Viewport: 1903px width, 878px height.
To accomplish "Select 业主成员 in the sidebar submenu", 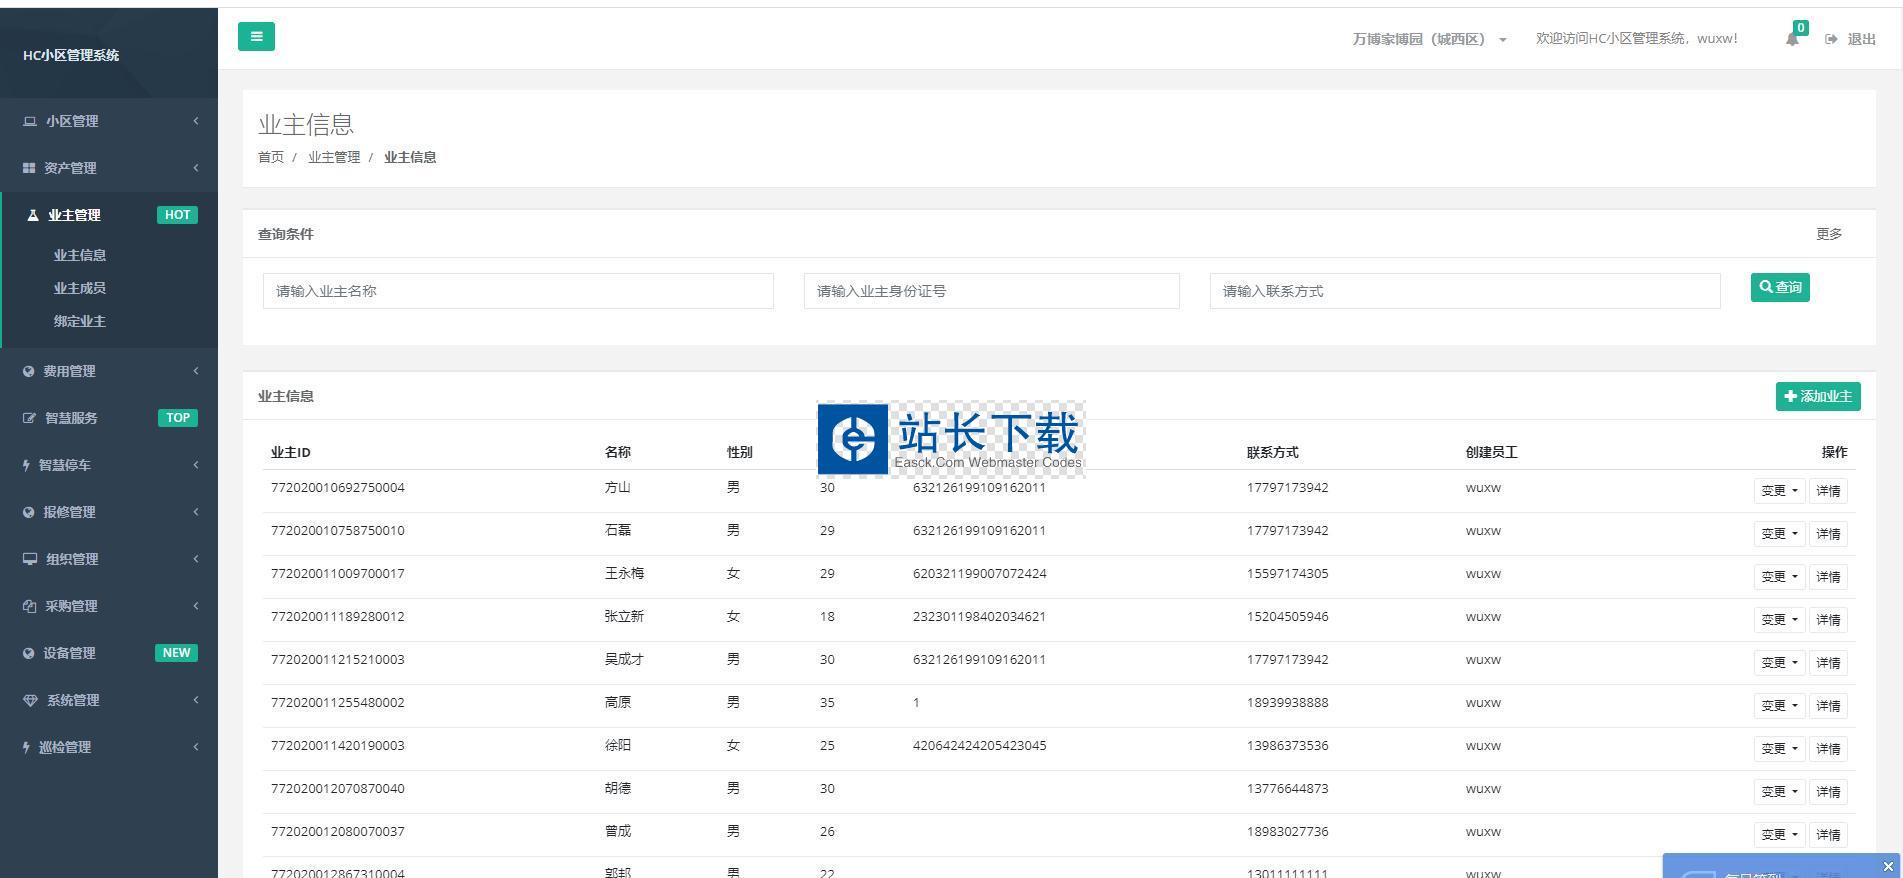I will [80, 288].
